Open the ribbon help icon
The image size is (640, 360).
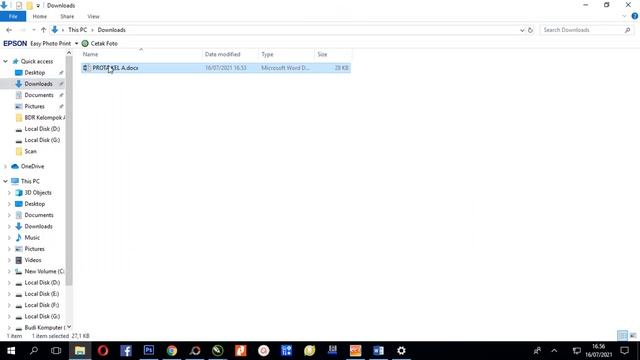(635, 16)
